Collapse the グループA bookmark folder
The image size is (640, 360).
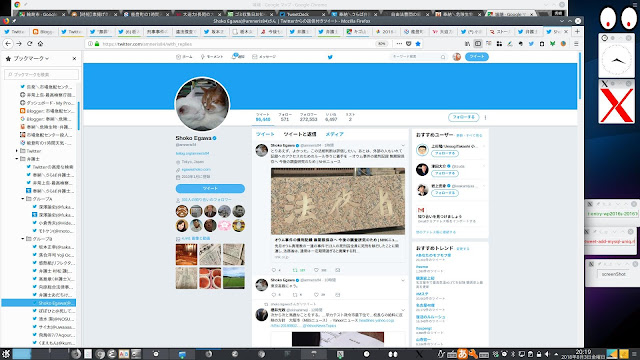click(23, 199)
